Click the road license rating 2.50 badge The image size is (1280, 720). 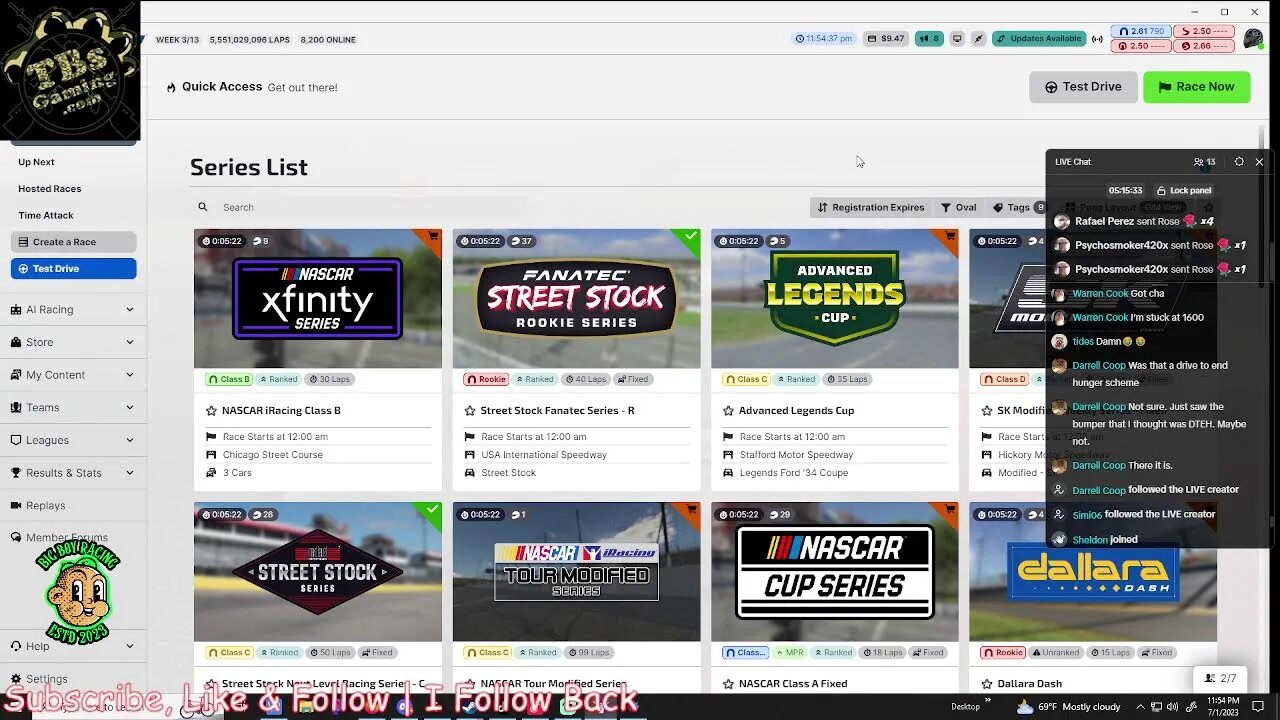1204,32
